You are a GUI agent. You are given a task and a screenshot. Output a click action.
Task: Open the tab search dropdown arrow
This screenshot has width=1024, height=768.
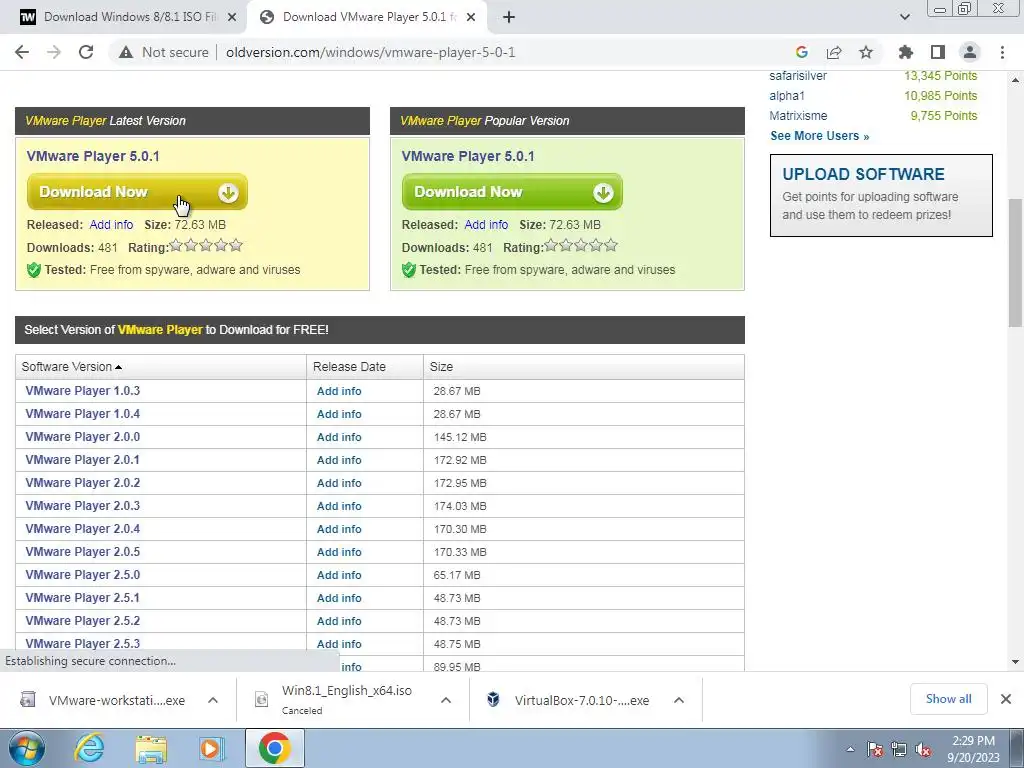(904, 18)
